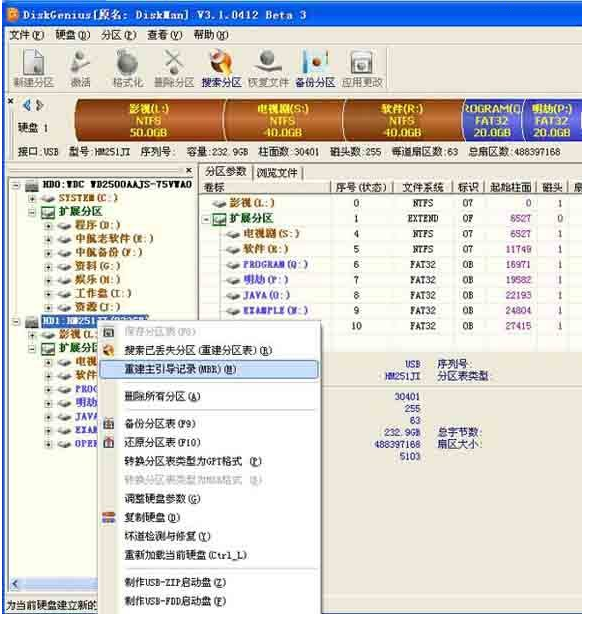Choose 备份分区表(F9) from context menu
Image resolution: width=594 pixels, height=617 pixels.
pos(209,424)
